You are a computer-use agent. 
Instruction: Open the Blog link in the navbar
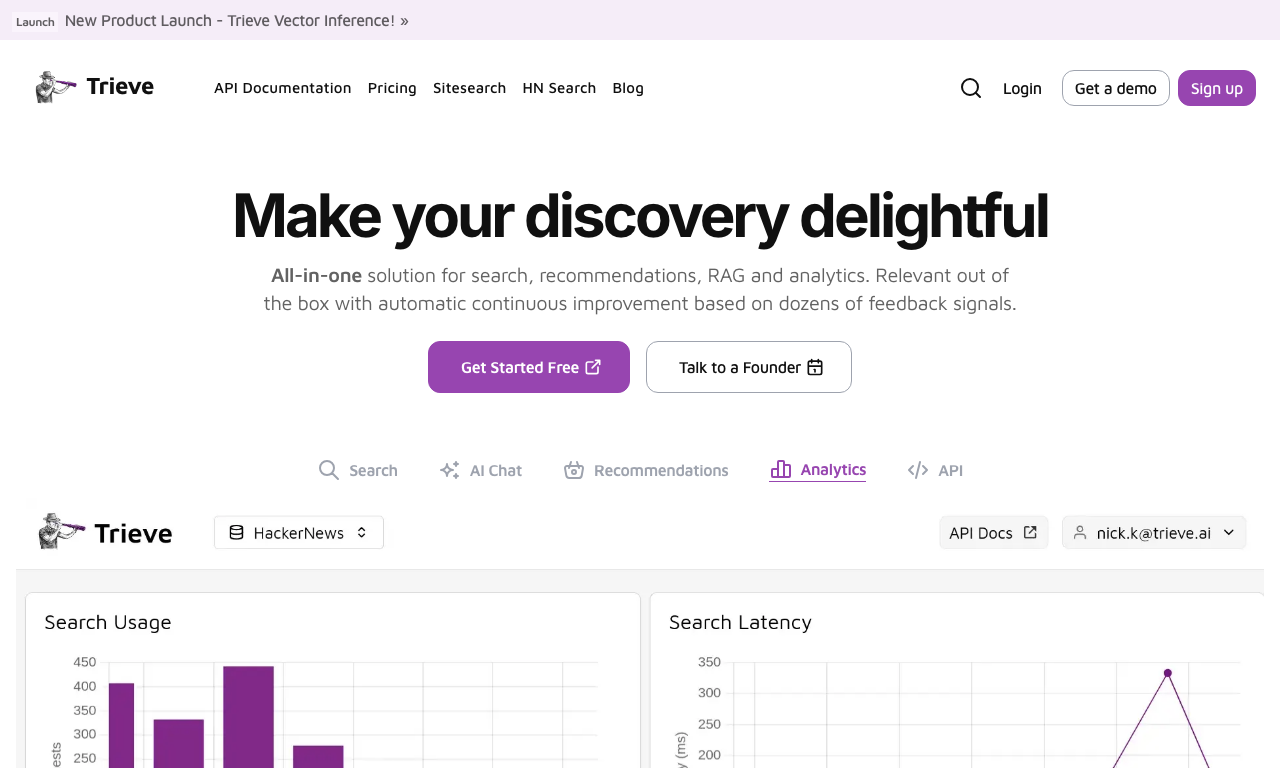628,88
